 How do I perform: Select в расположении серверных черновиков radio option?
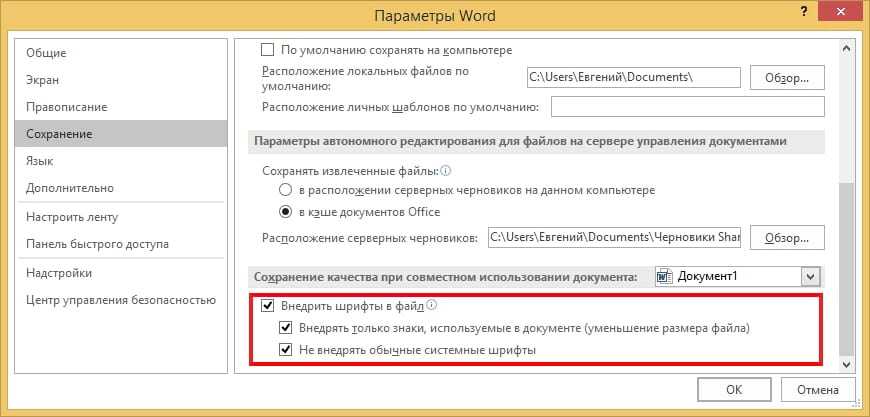pyautogui.click(x=287, y=190)
